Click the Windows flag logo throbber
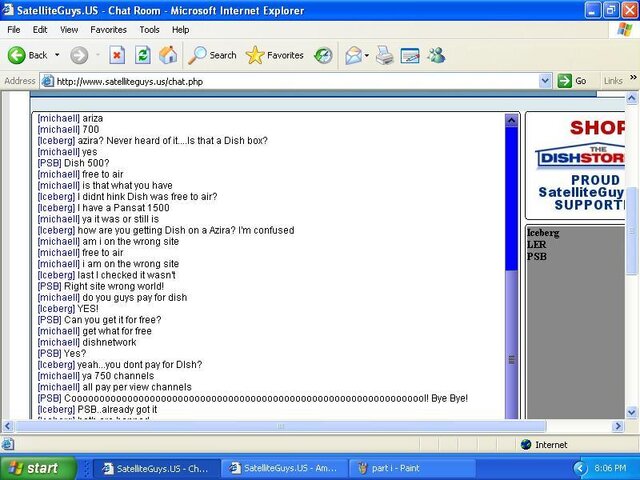Screen dimensions: 640x480 (624, 30)
